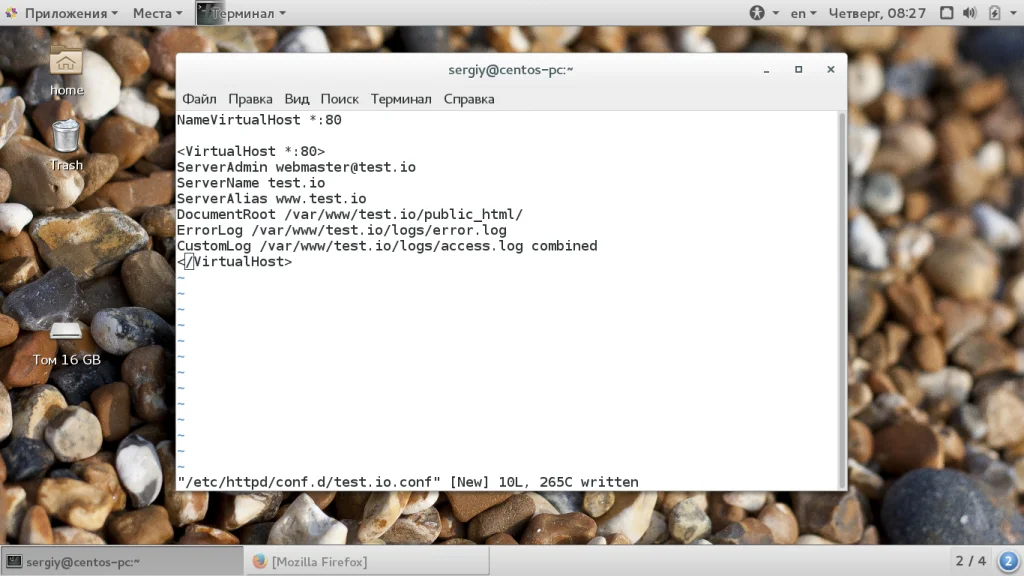Open the Правка menu

click(x=250, y=99)
